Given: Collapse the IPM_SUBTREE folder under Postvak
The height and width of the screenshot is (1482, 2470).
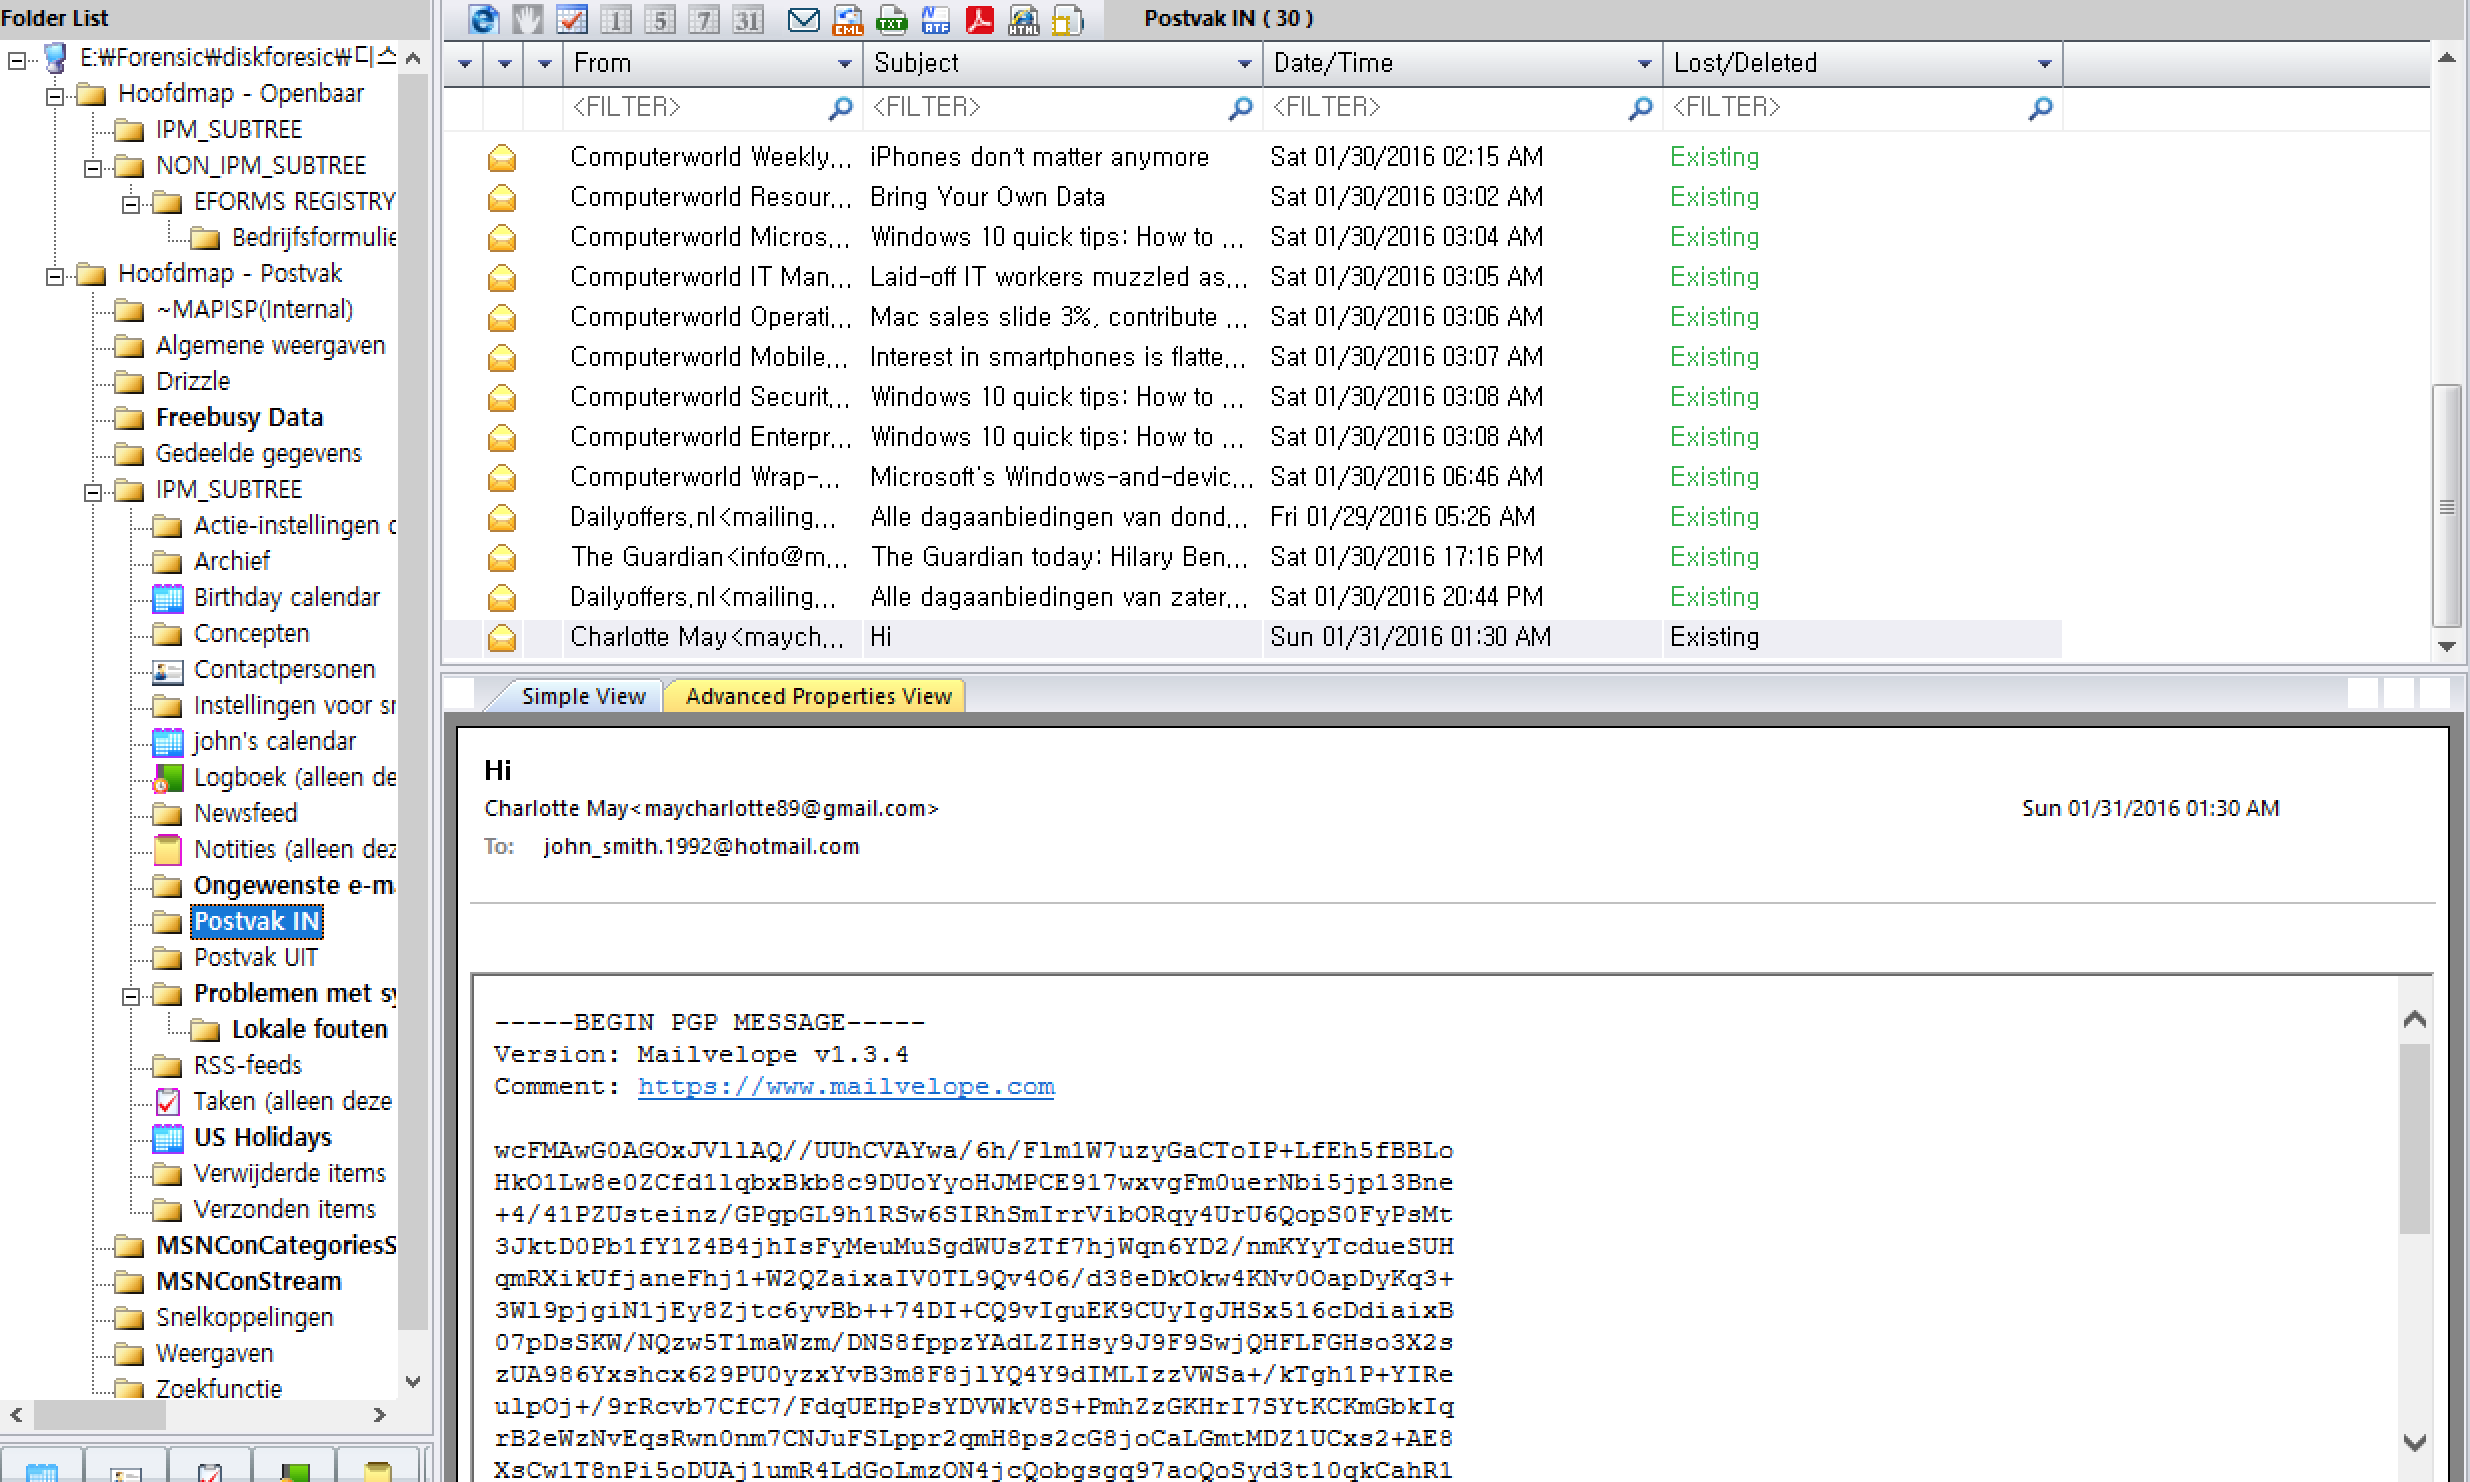Looking at the screenshot, I should click(x=93, y=491).
